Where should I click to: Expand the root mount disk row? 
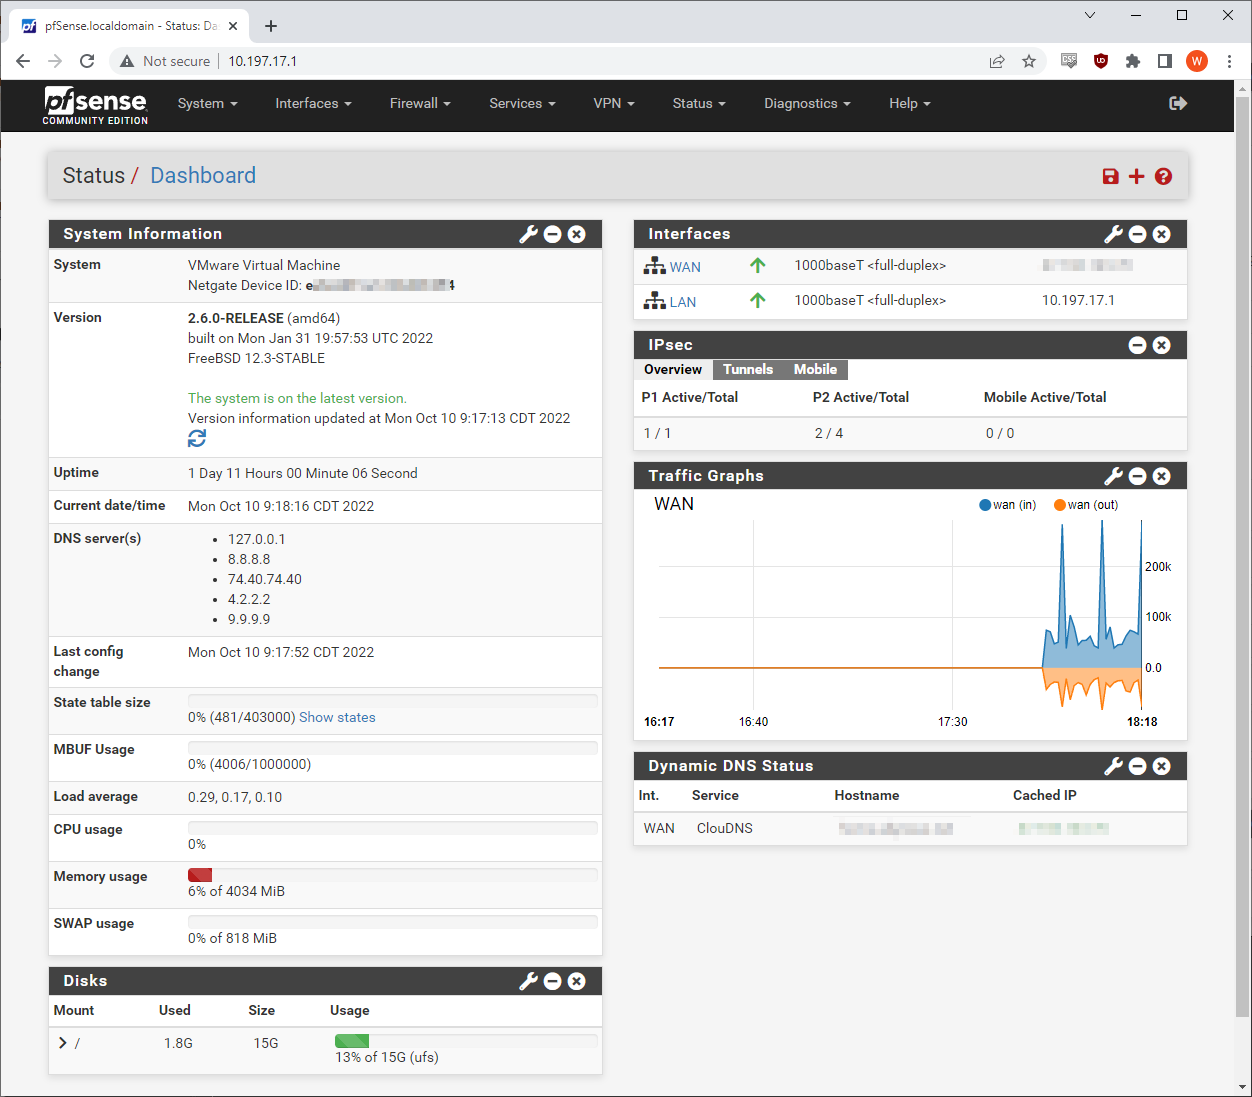point(63,1043)
